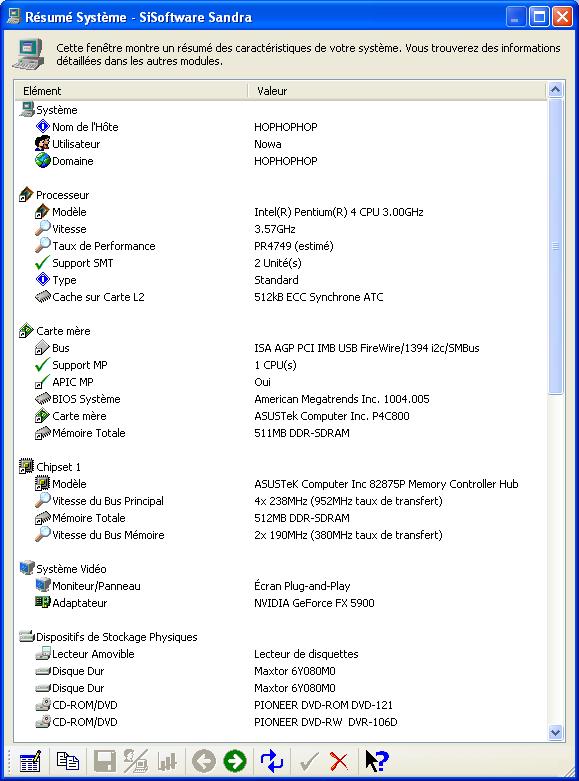Open the context help cursor icon
Screen dimensions: 579x781
[377, 761]
